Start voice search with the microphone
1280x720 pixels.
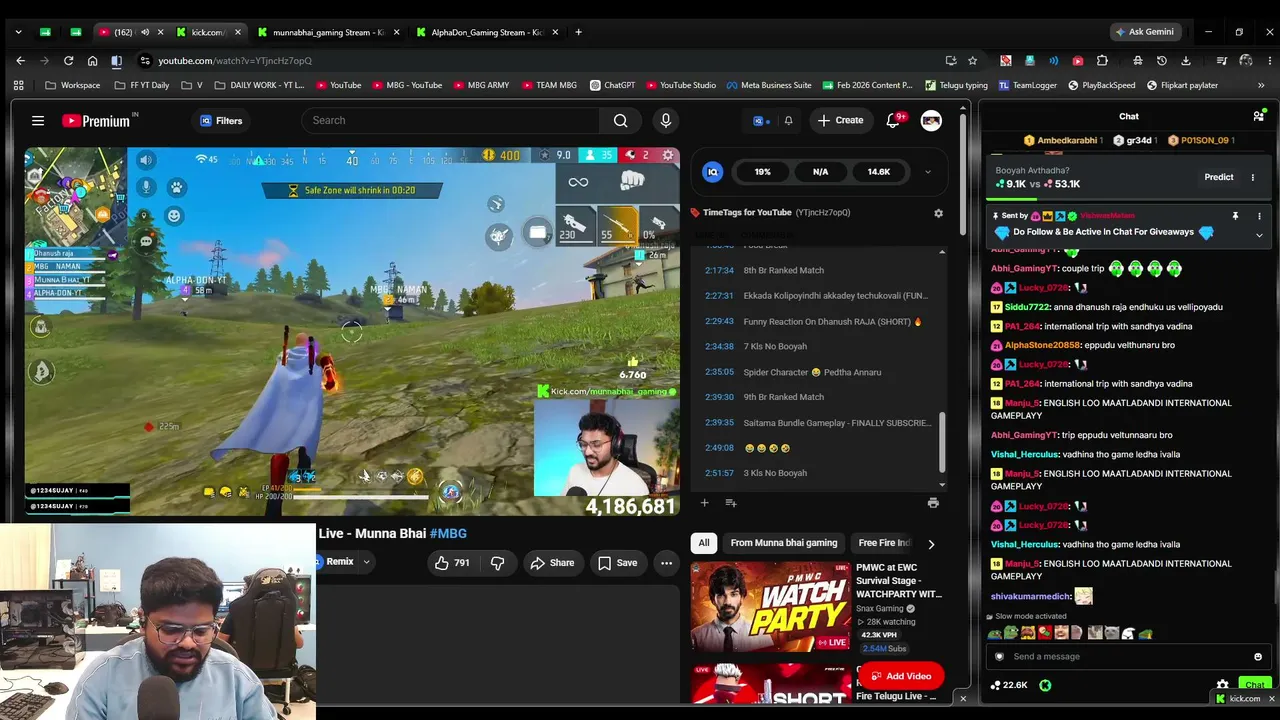coord(666,121)
